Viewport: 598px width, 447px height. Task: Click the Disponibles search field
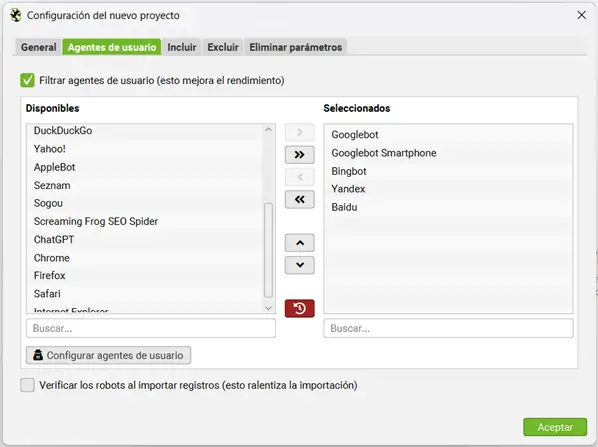coord(151,328)
